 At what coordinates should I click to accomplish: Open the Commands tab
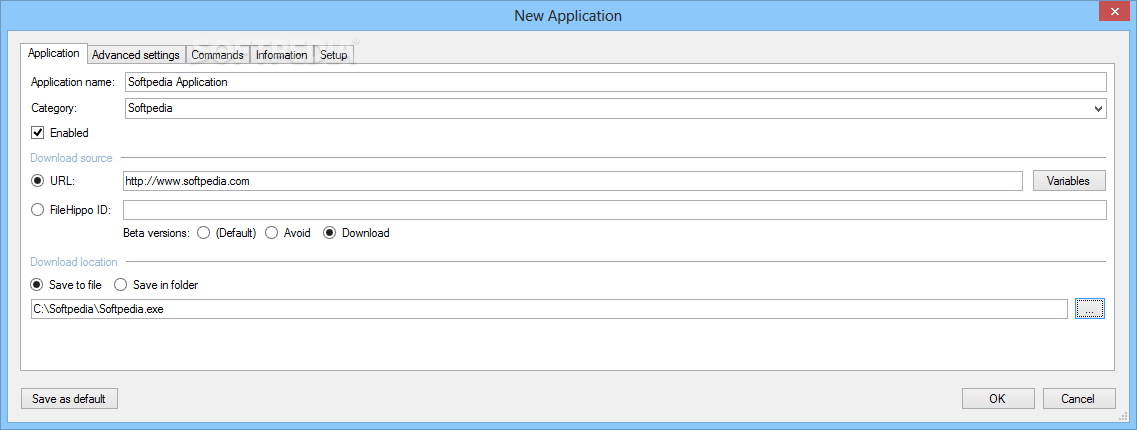(218, 55)
